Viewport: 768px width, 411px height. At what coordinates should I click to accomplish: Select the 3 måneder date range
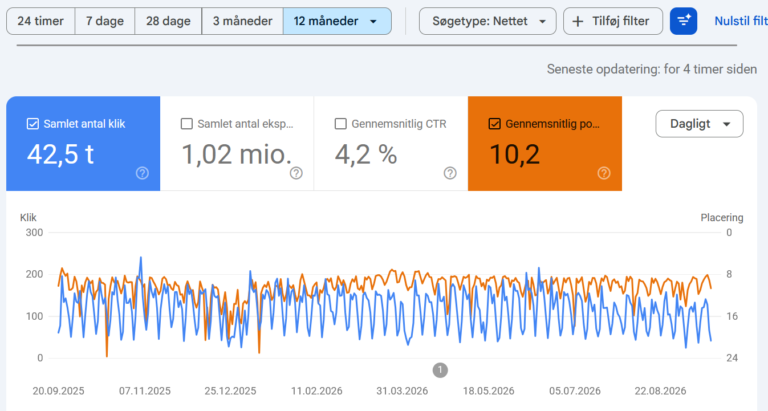click(242, 21)
